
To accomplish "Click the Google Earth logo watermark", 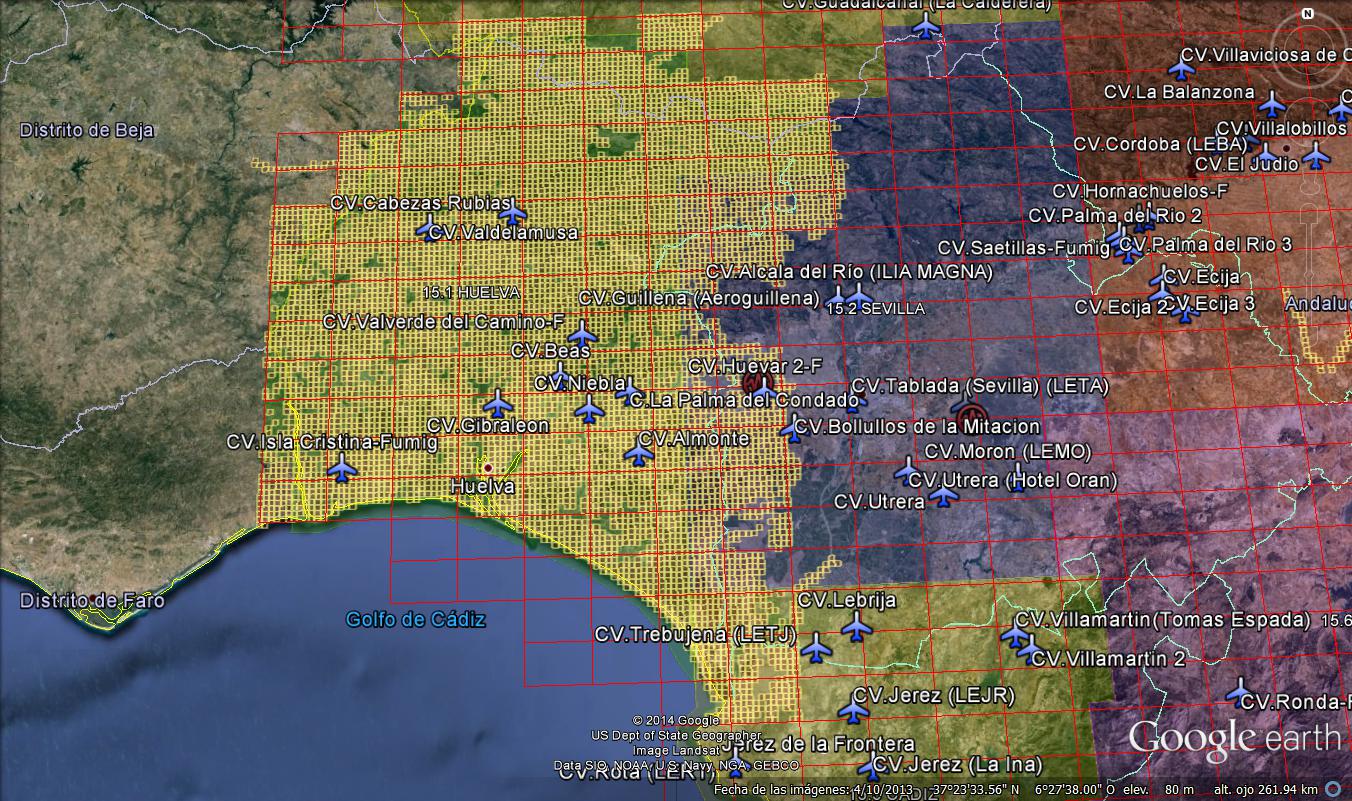I will click(x=1234, y=738).
